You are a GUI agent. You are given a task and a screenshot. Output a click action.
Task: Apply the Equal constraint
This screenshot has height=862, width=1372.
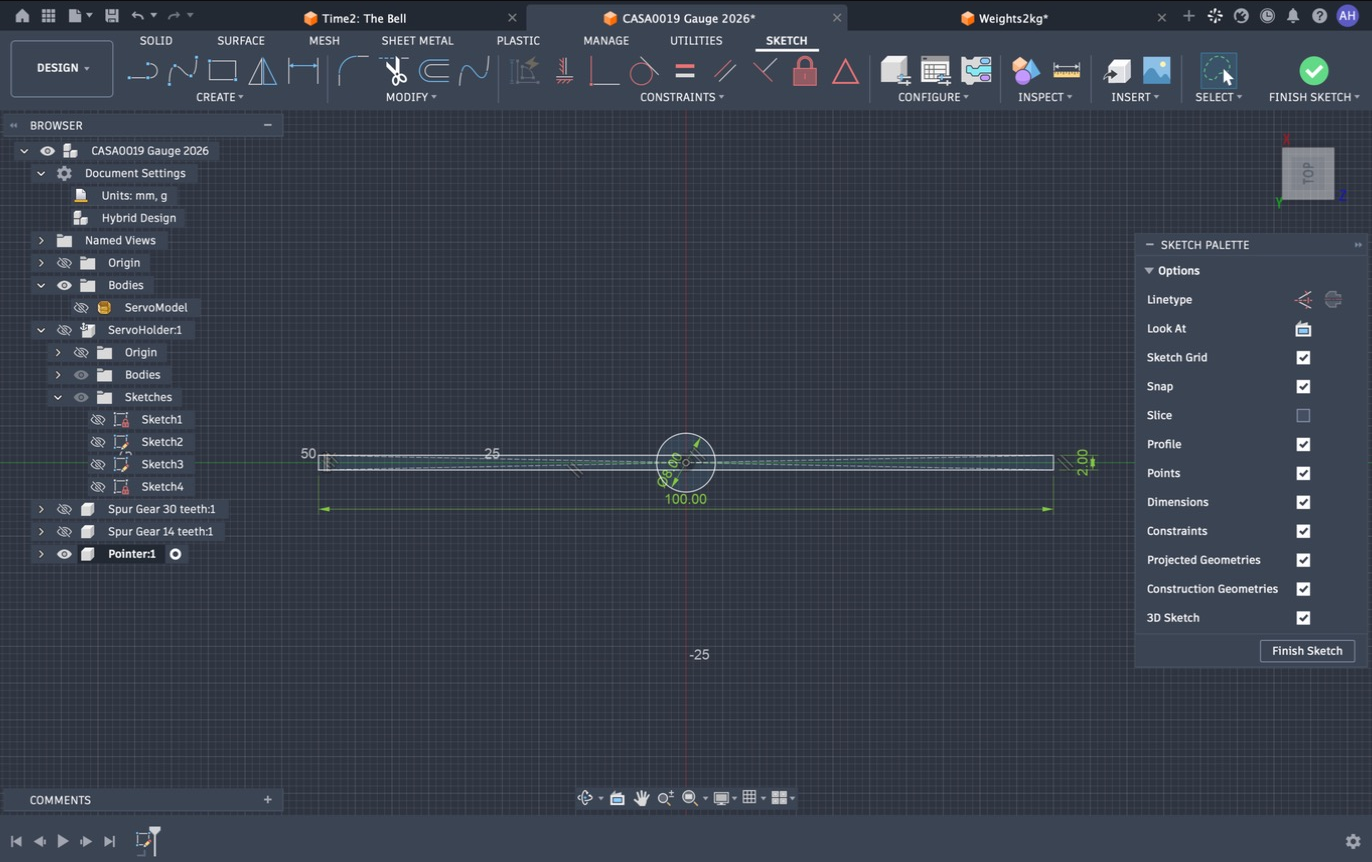tap(685, 71)
